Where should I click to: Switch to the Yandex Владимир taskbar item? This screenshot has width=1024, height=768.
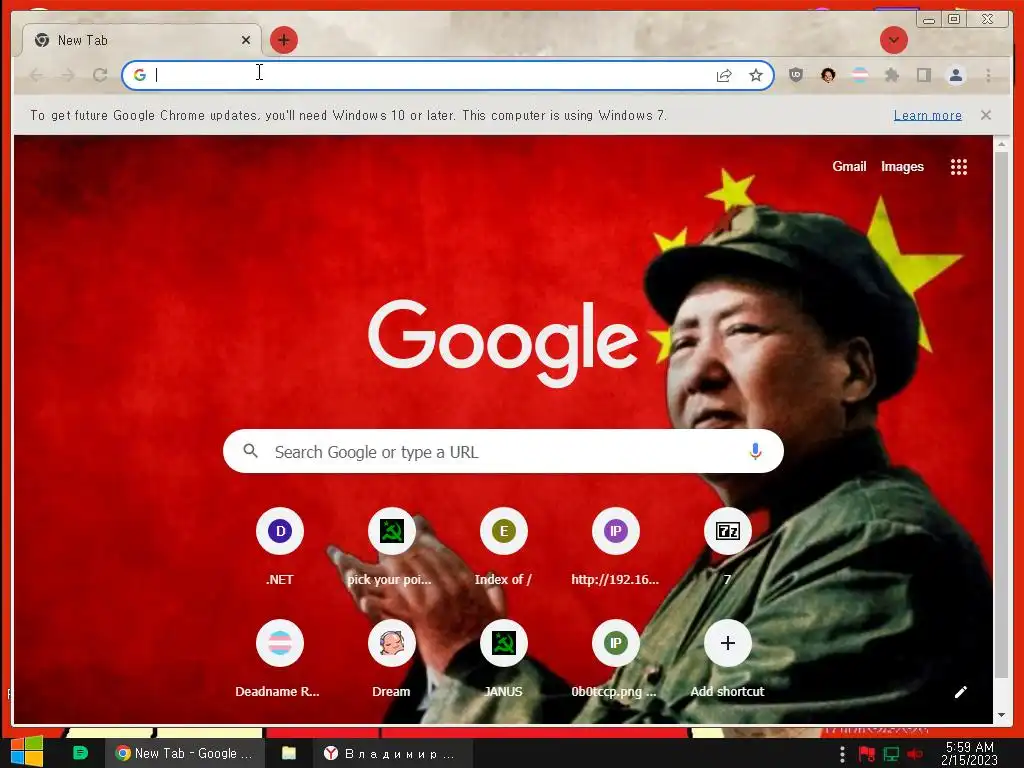[x=392, y=754]
